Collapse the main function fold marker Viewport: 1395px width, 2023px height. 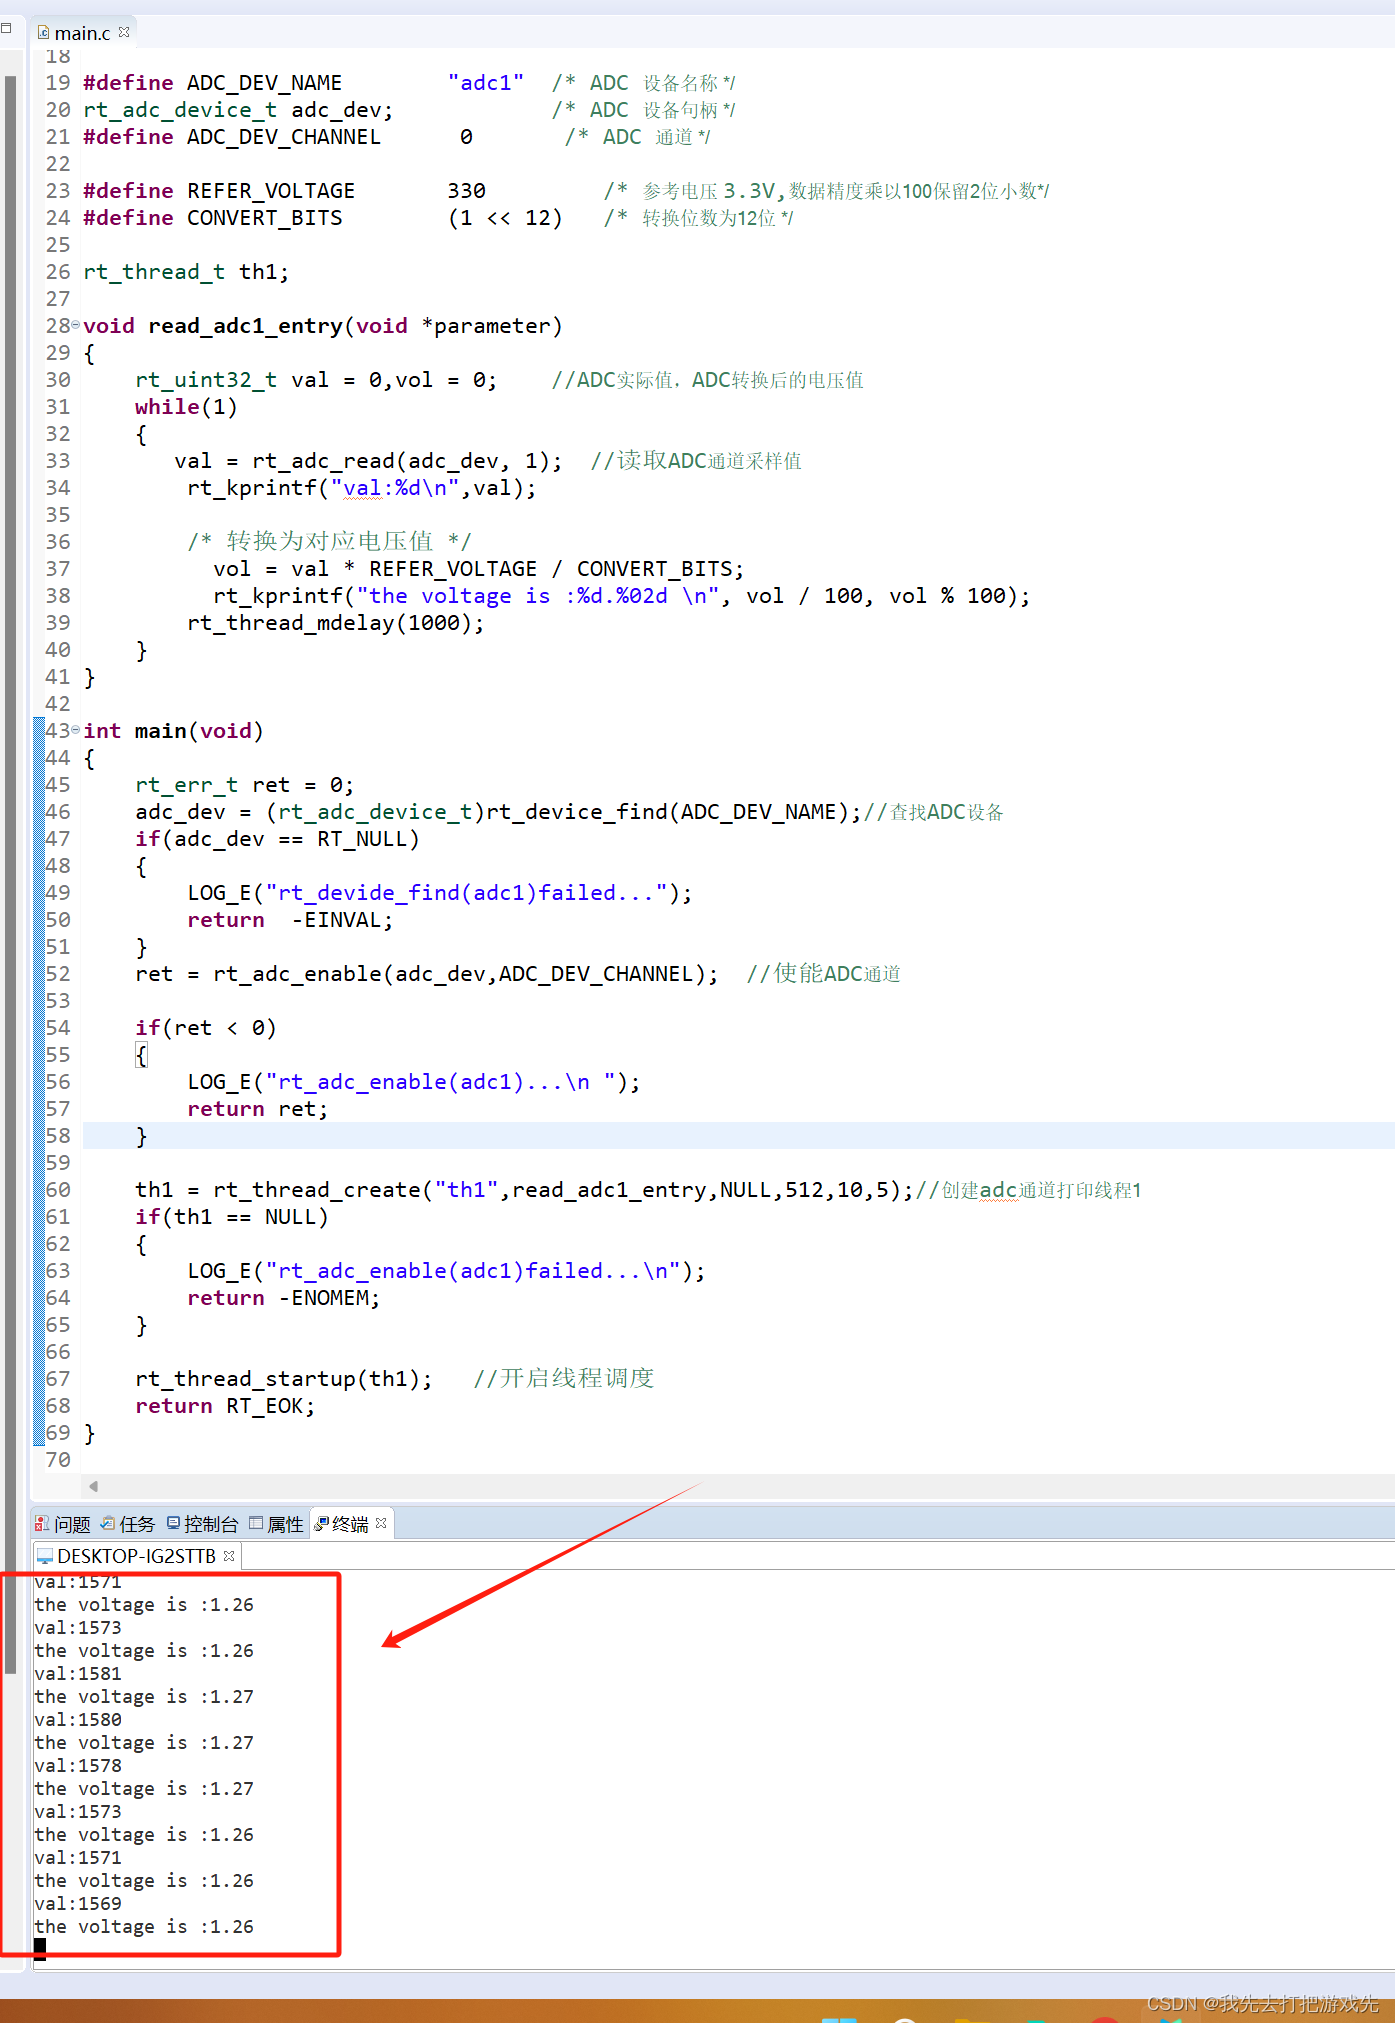click(x=76, y=730)
